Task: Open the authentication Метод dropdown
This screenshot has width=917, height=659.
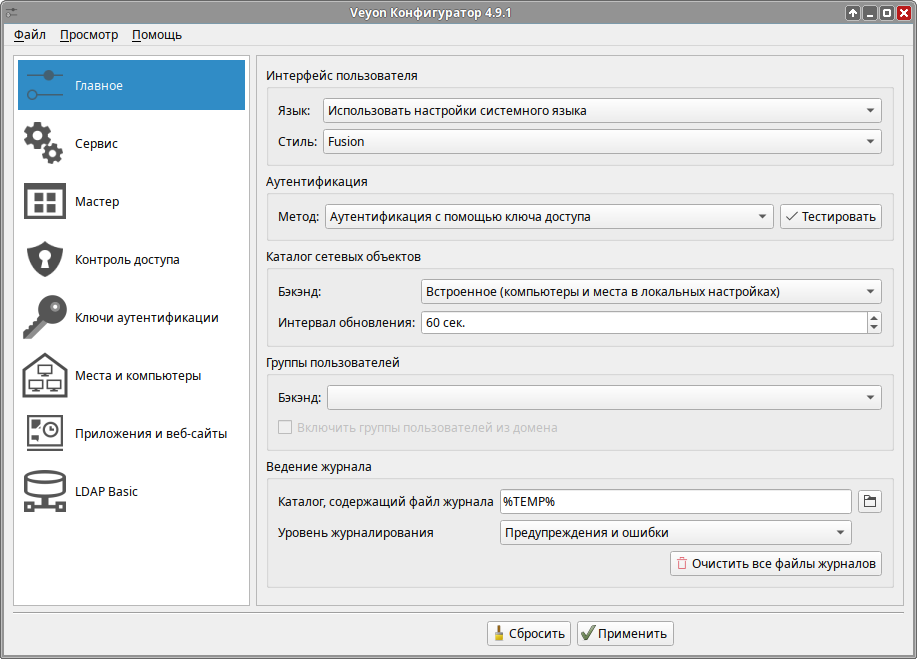Action: tap(549, 216)
